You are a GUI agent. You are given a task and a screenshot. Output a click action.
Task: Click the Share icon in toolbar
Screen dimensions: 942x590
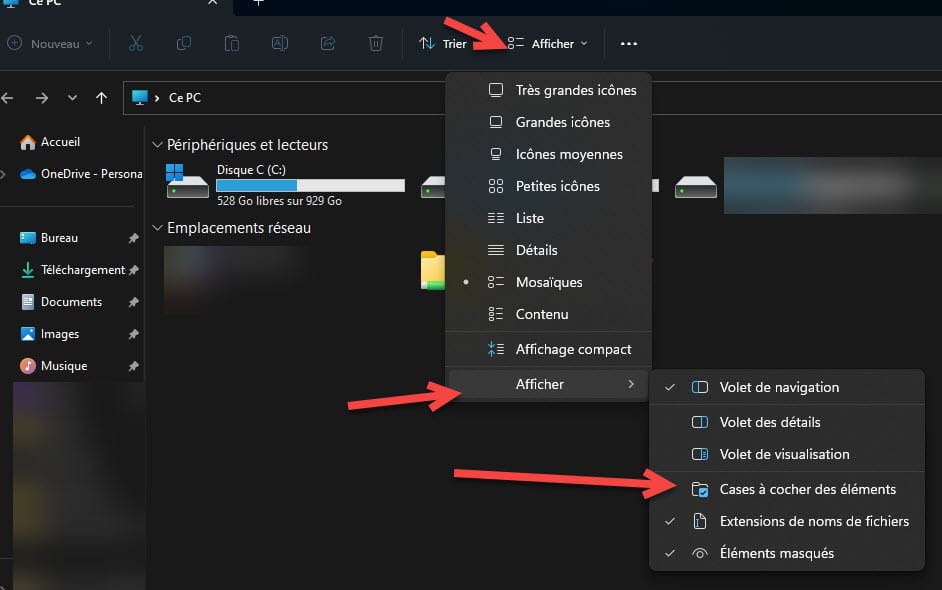pyautogui.click(x=328, y=43)
